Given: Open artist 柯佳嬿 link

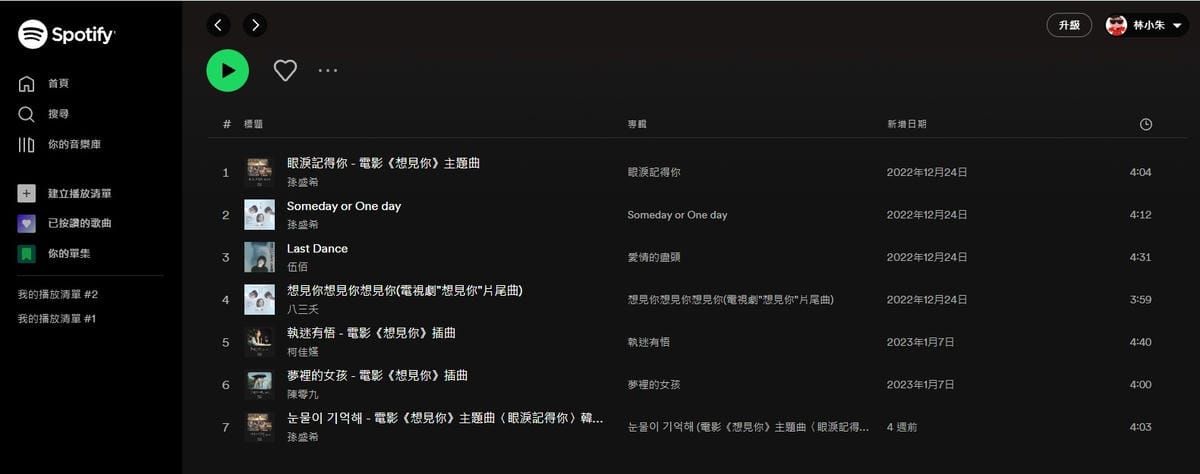Looking at the screenshot, I should tap(302, 352).
